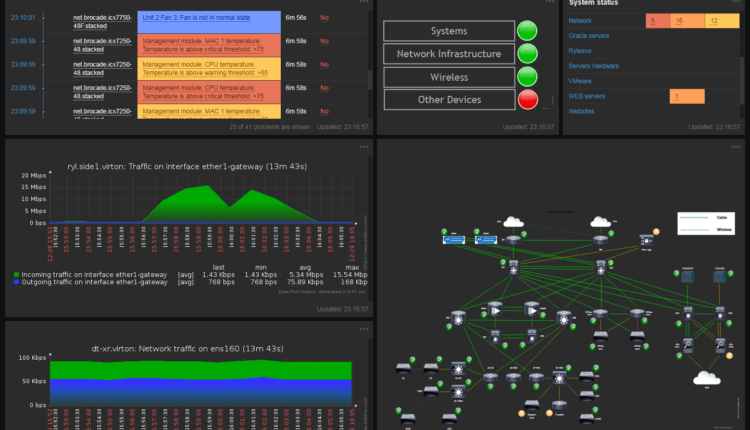Select the right magnifier node in map

pyautogui.click(x=720, y=344)
